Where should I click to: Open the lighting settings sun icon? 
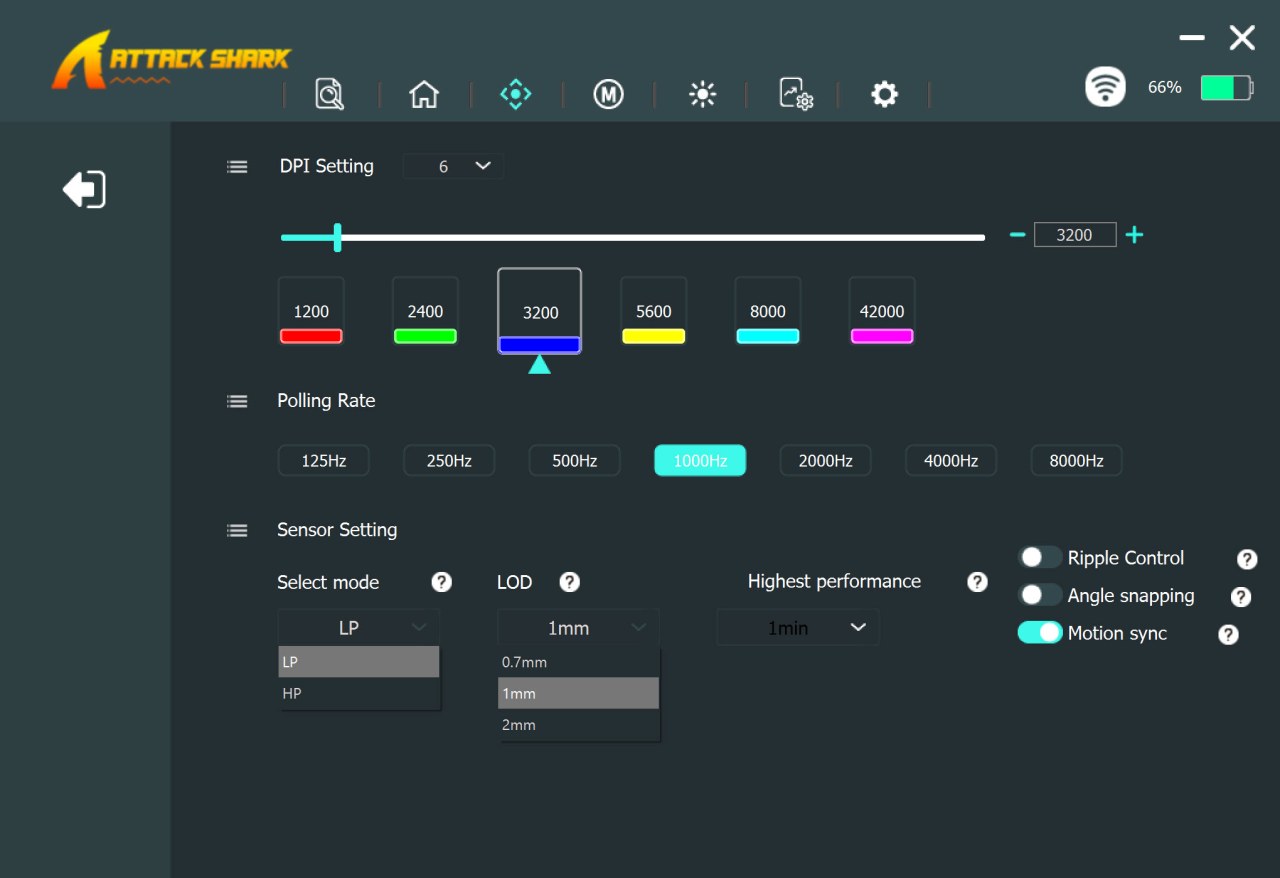[702, 94]
